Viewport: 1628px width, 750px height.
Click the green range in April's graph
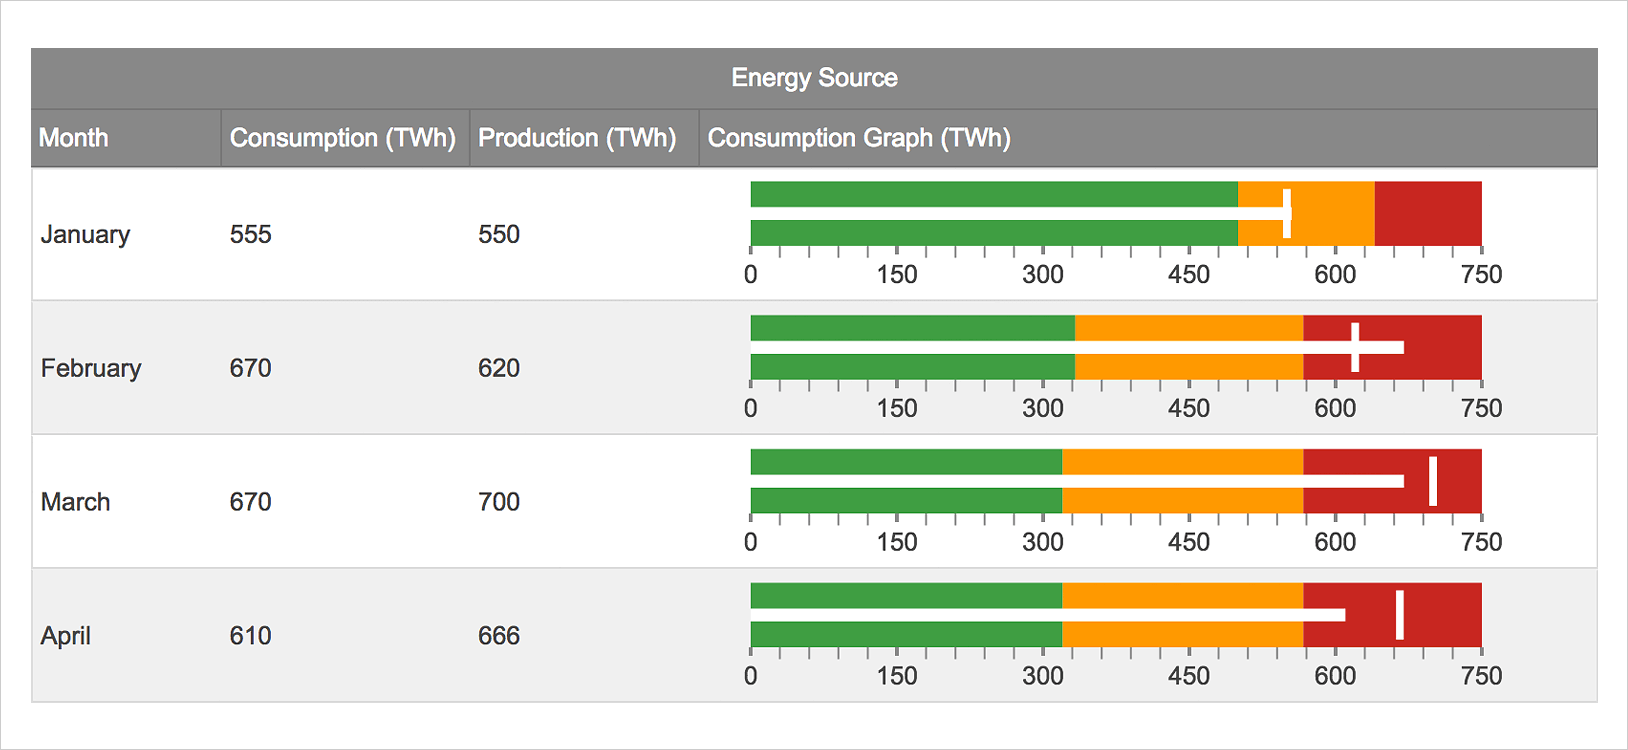tap(905, 596)
